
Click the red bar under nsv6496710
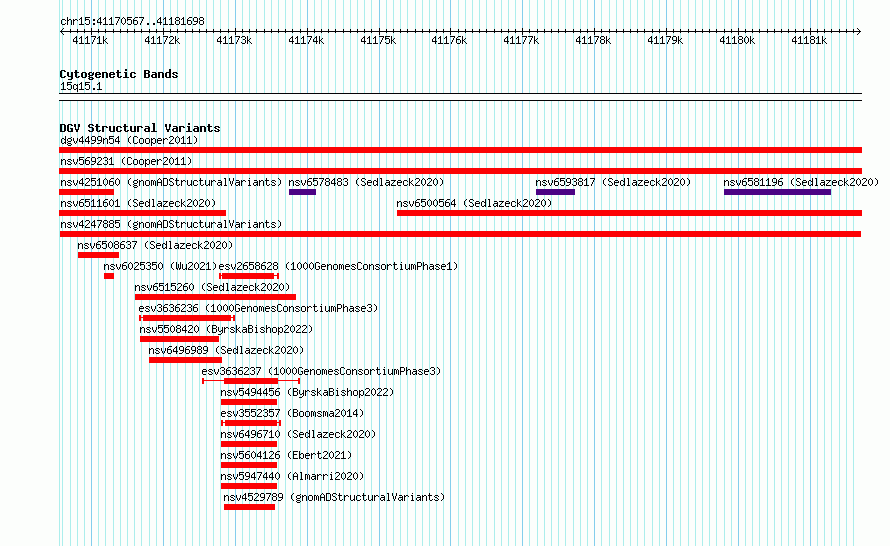(249, 444)
